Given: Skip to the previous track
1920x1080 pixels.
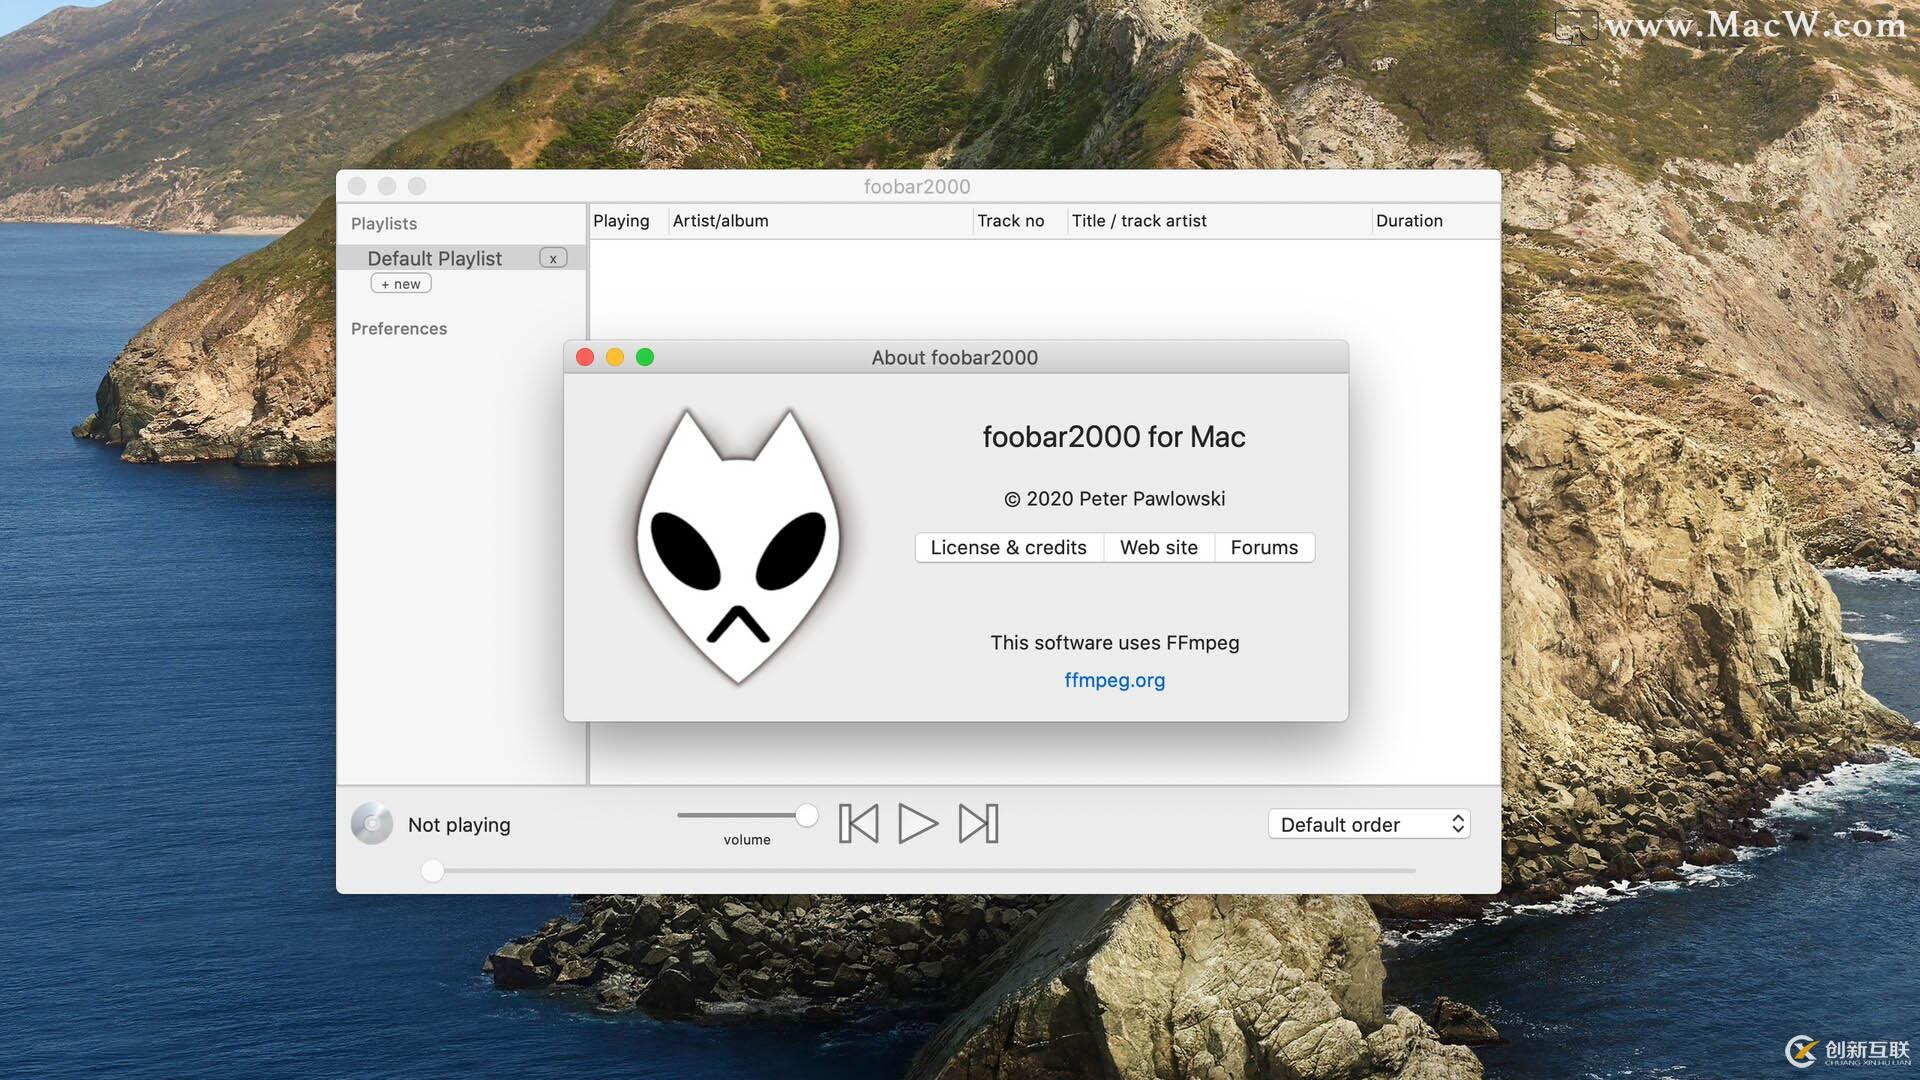Looking at the screenshot, I should 858,824.
